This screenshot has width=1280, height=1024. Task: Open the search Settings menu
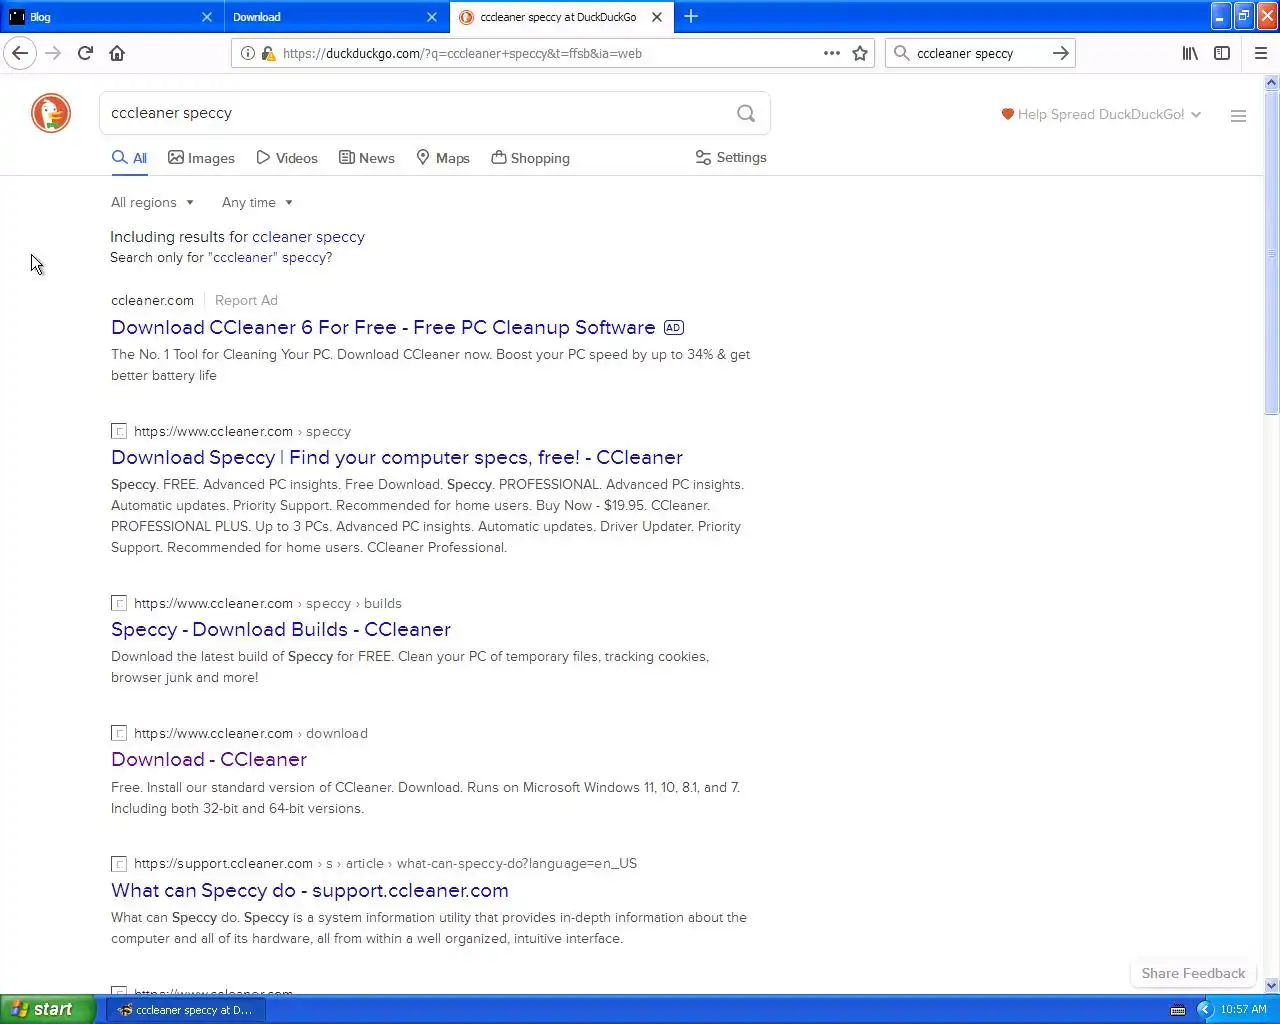pyautogui.click(x=731, y=157)
